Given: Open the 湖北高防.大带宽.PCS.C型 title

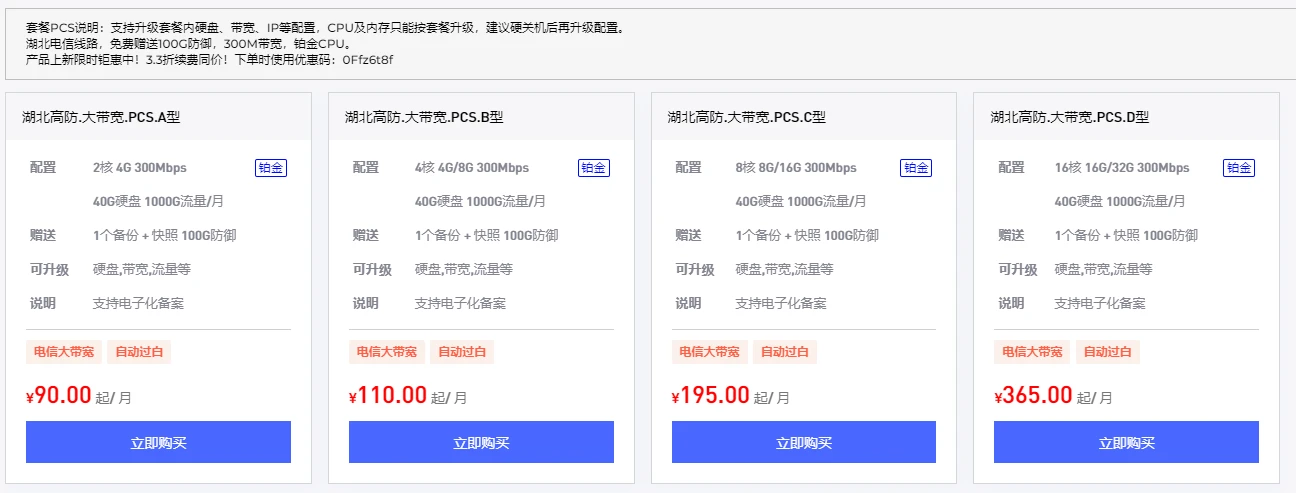Looking at the screenshot, I should 747,117.
